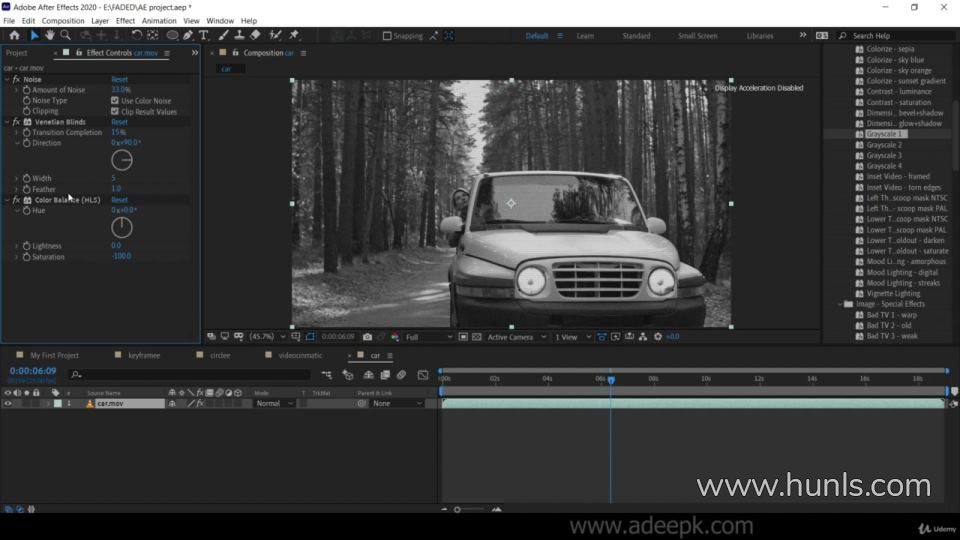Image resolution: width=960 pixels, height=540 pixels.
Task: Open the Active Camera dropdown
Action: (x=516, y=337)
